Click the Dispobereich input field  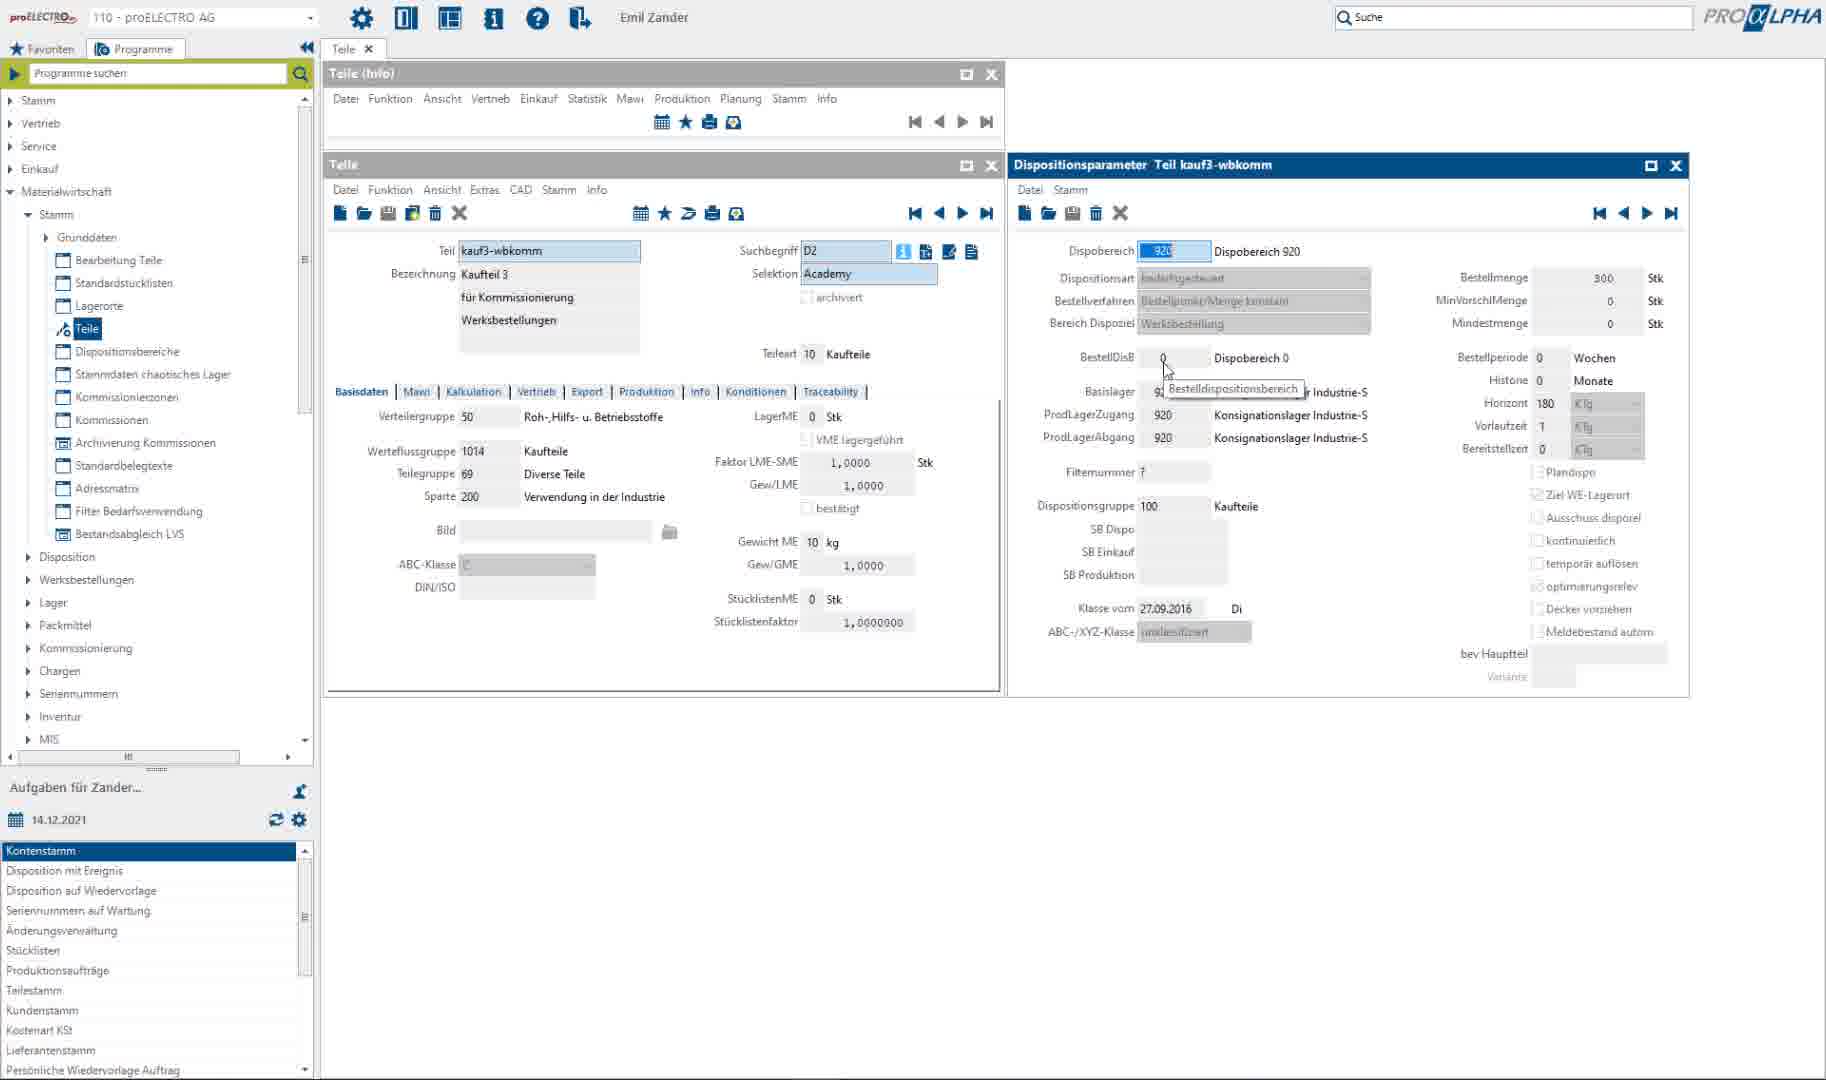[1174, 252]
